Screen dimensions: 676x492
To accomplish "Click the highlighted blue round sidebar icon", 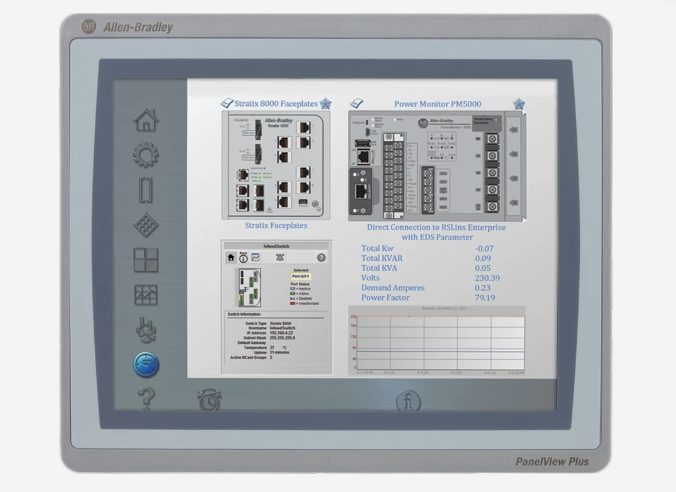I will coord(146,365).
